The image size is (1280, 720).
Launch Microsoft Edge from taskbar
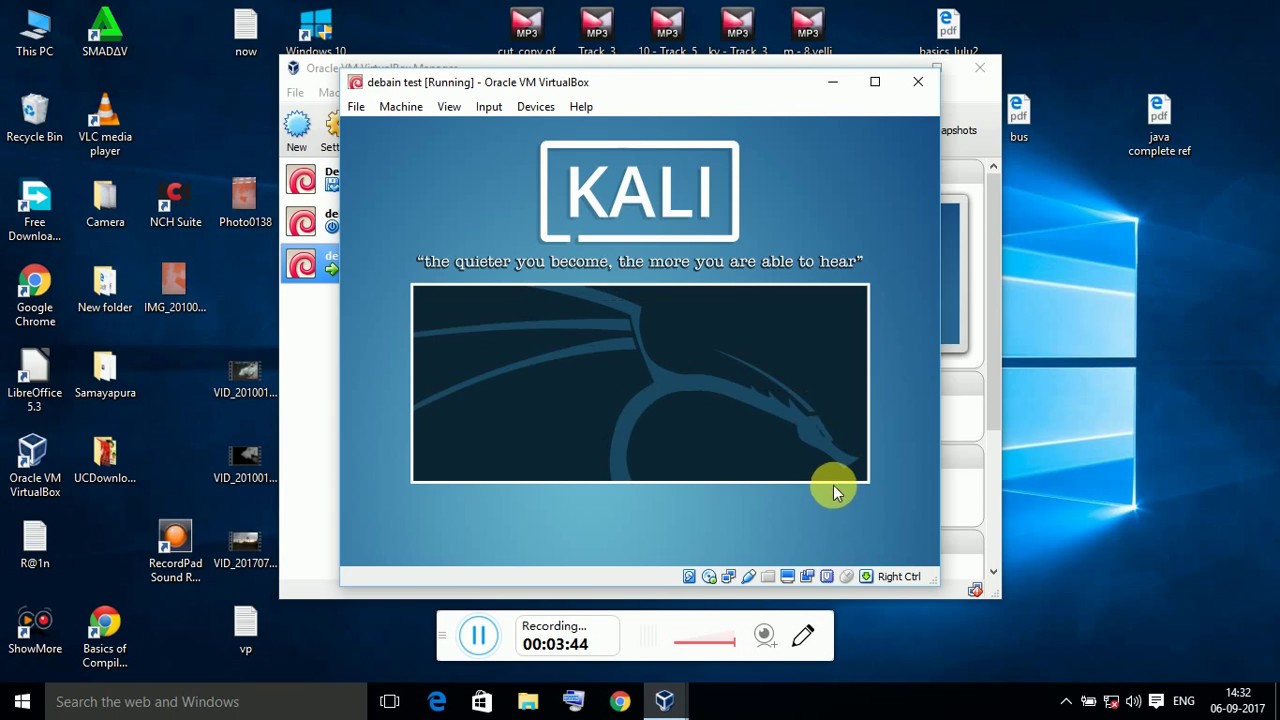(x=437, y=702)
